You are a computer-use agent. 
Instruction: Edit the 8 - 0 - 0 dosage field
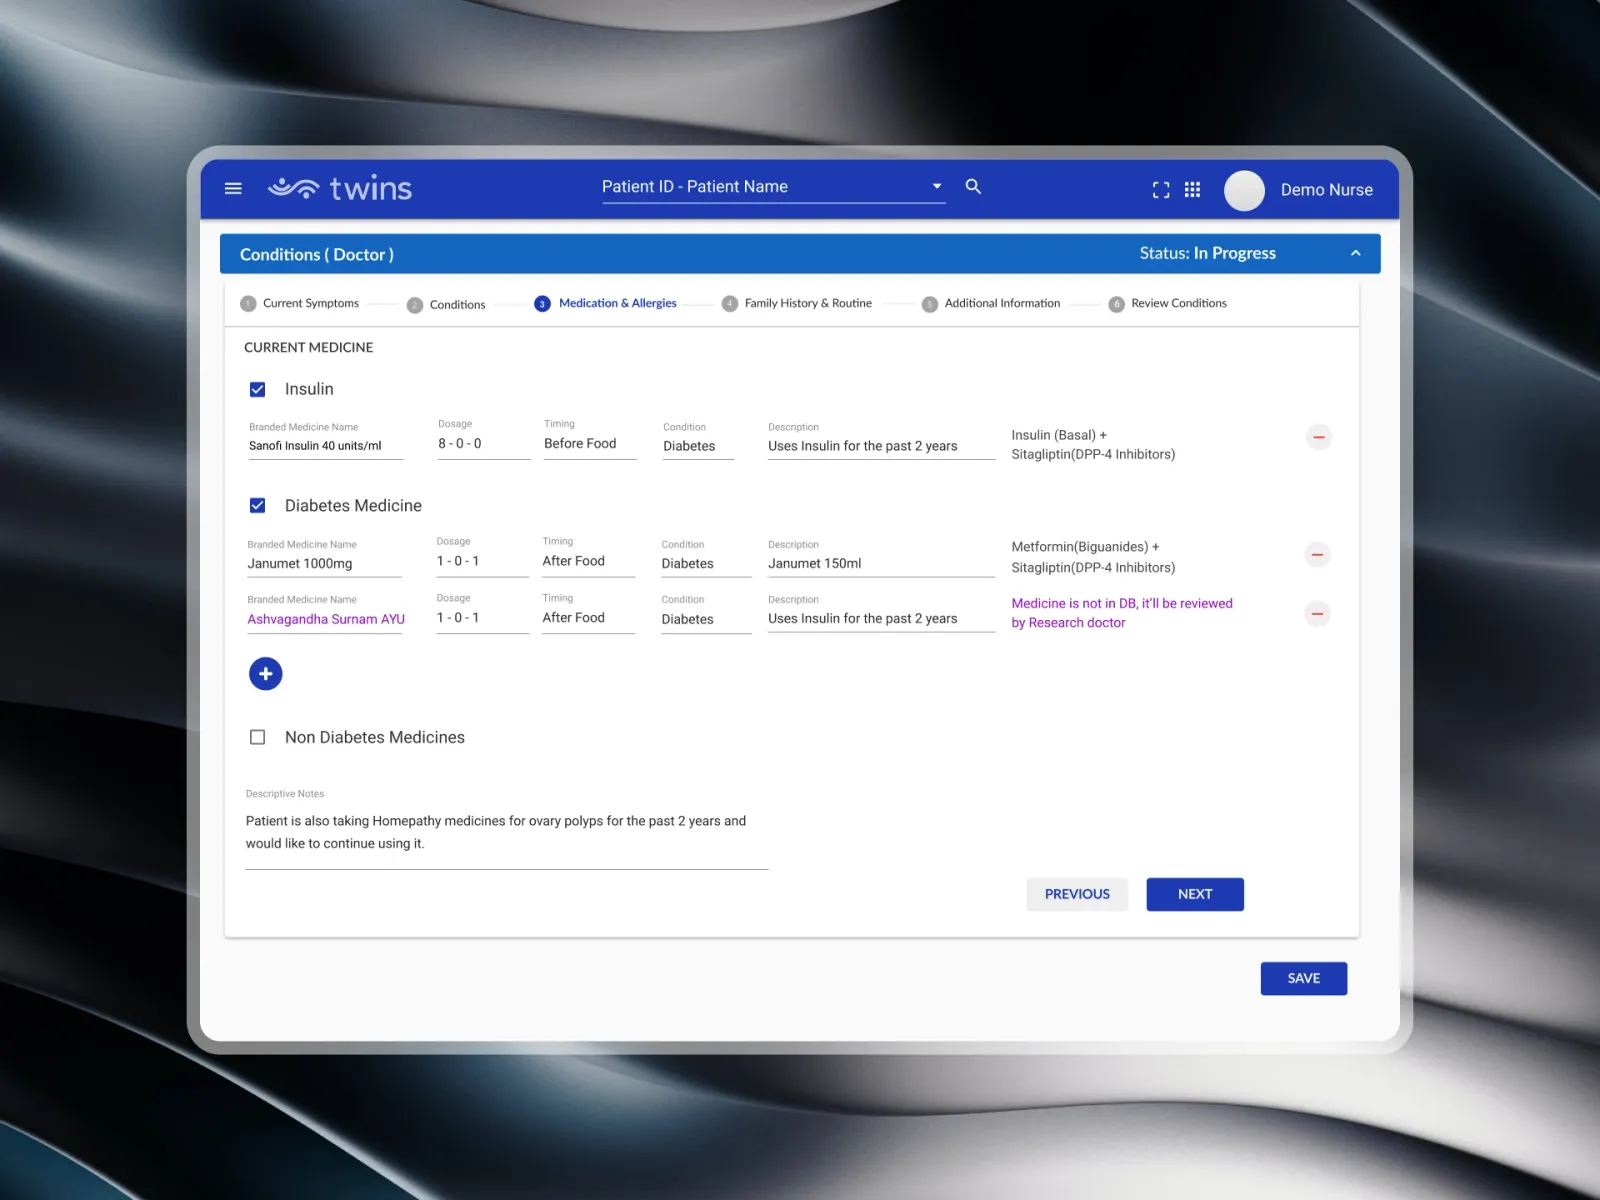pos(484,440)
